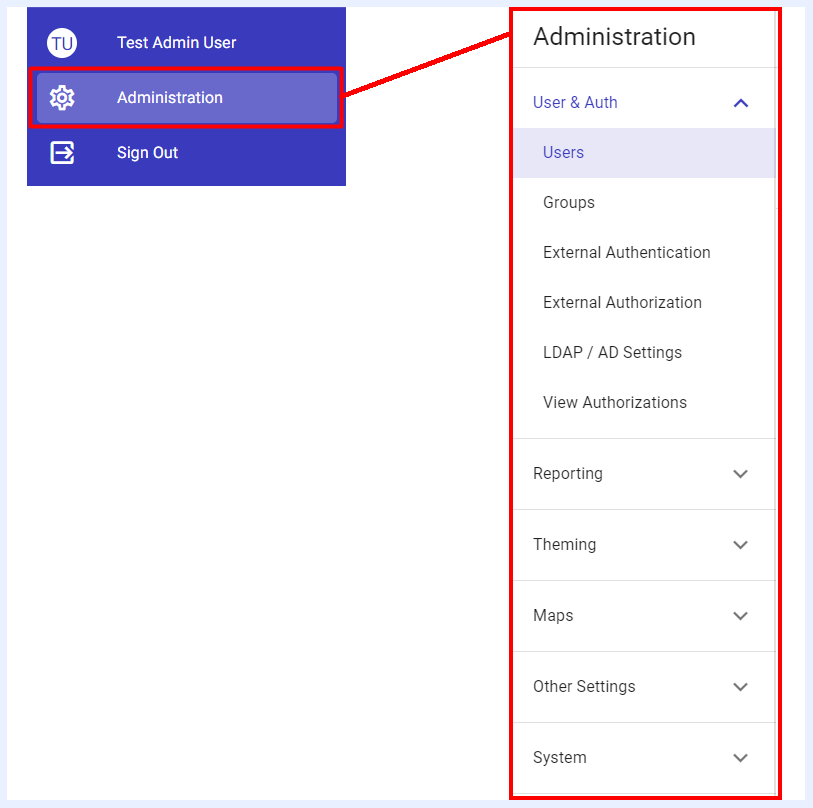The width and height of the screenshot is (813, 808).
Task: Open External Authorization settings
Action: tap(644, 302)
